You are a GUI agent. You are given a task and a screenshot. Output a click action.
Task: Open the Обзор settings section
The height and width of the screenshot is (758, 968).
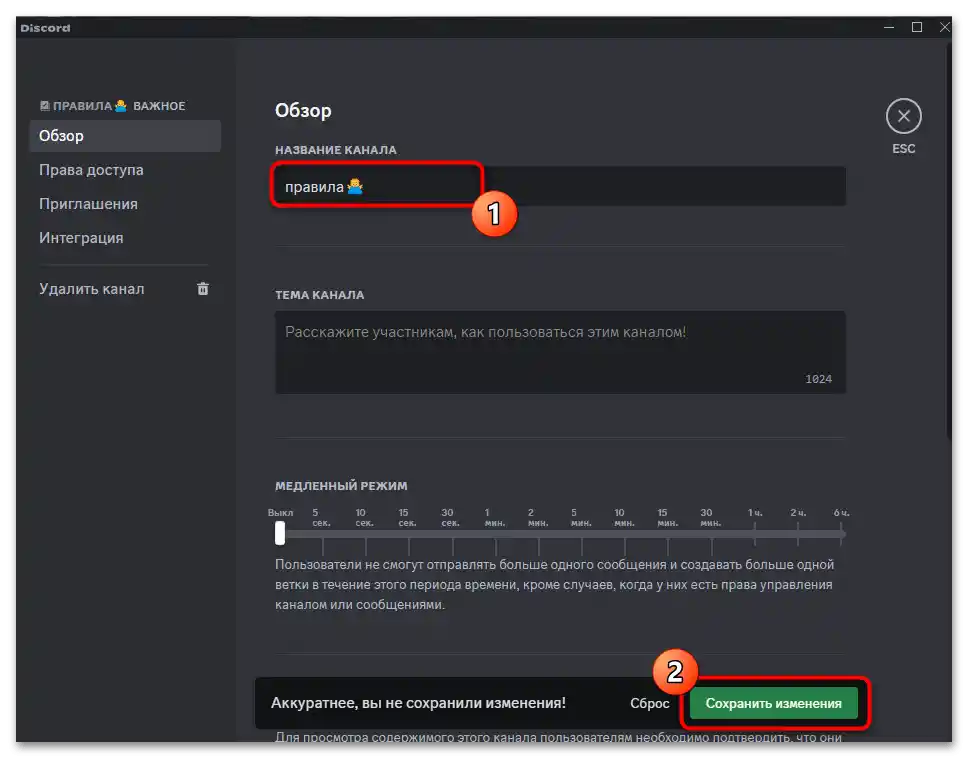125,136
